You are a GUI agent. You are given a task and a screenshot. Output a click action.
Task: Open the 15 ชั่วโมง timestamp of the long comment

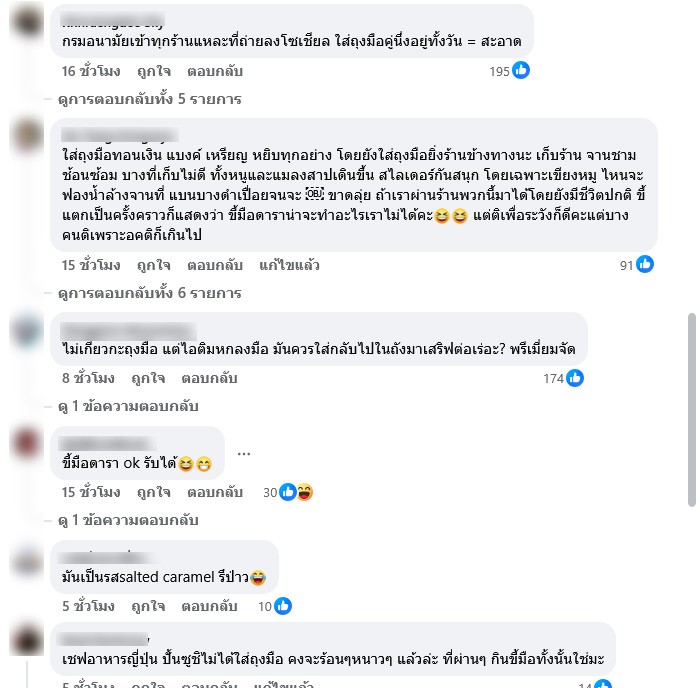[x=91, y=265]
